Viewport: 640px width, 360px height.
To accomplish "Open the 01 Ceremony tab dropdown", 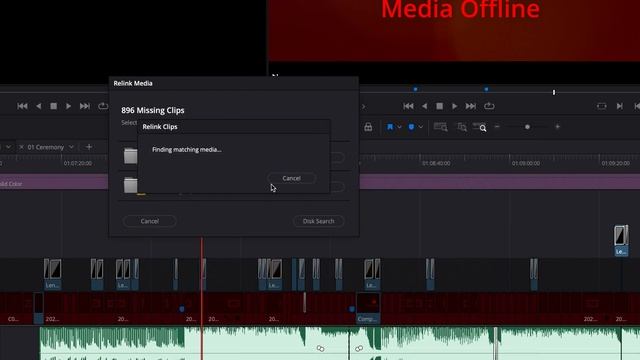I will tap(71, 147).
